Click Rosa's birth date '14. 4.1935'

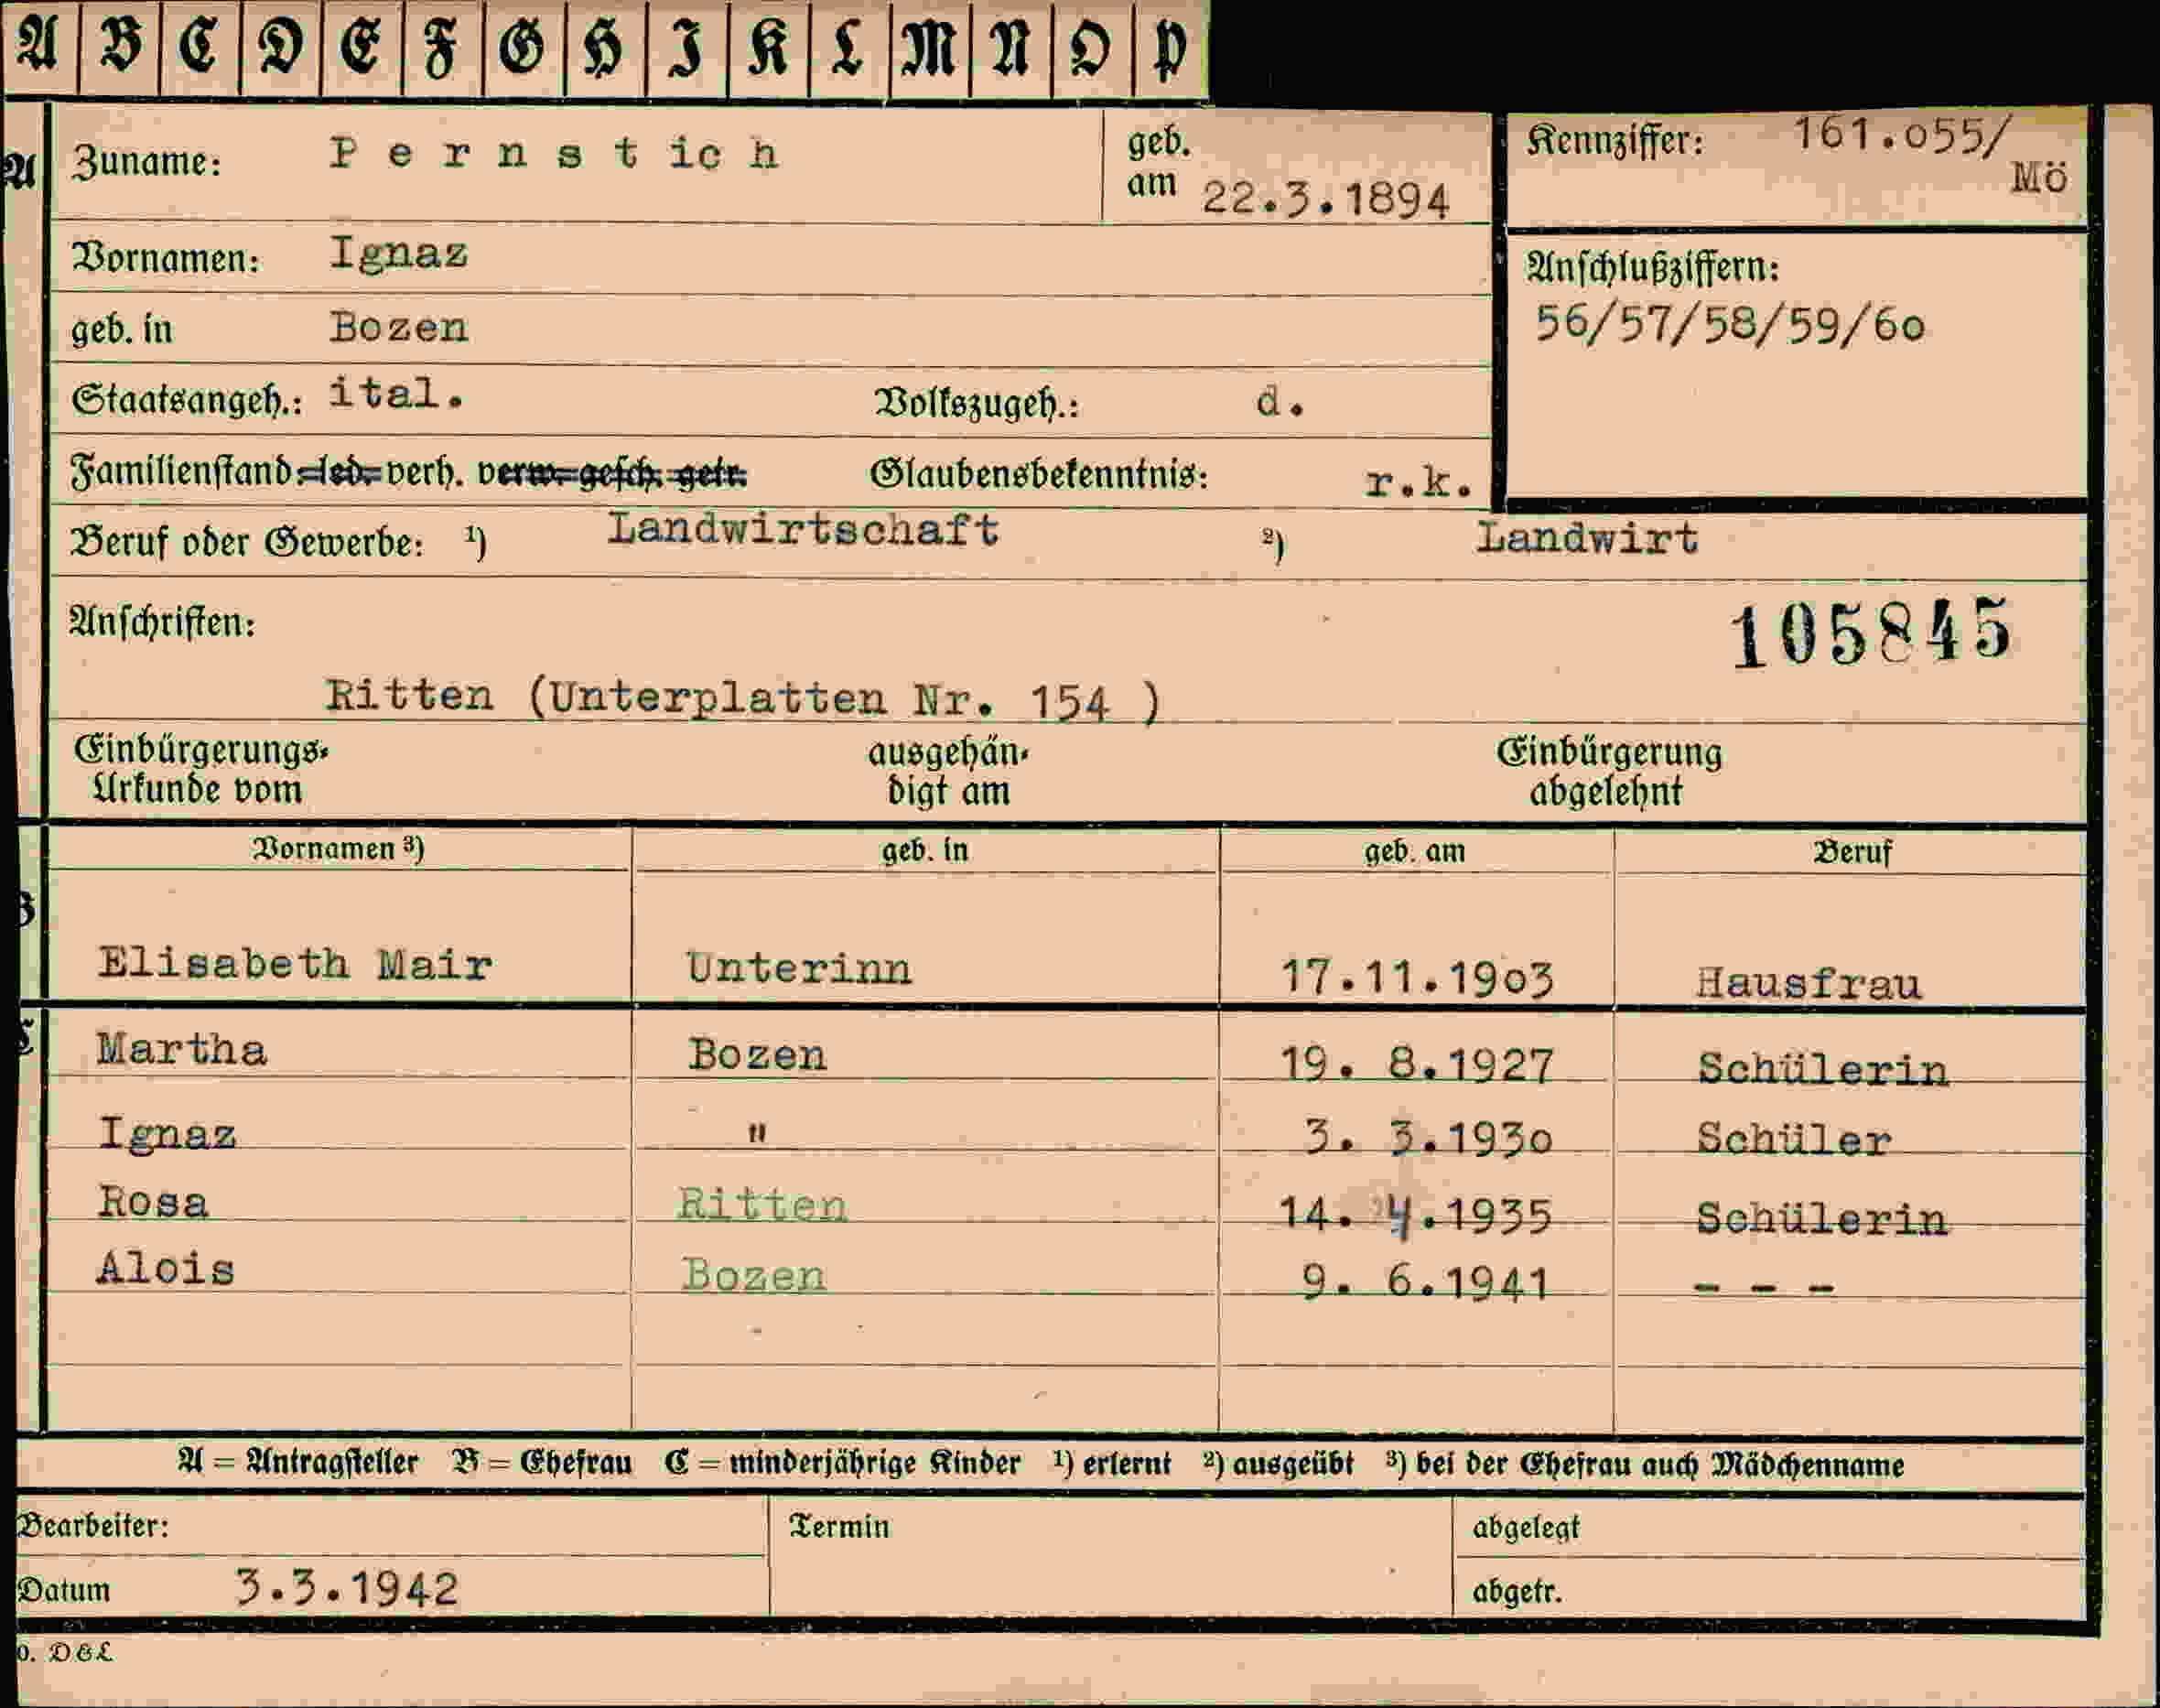1415,1216
